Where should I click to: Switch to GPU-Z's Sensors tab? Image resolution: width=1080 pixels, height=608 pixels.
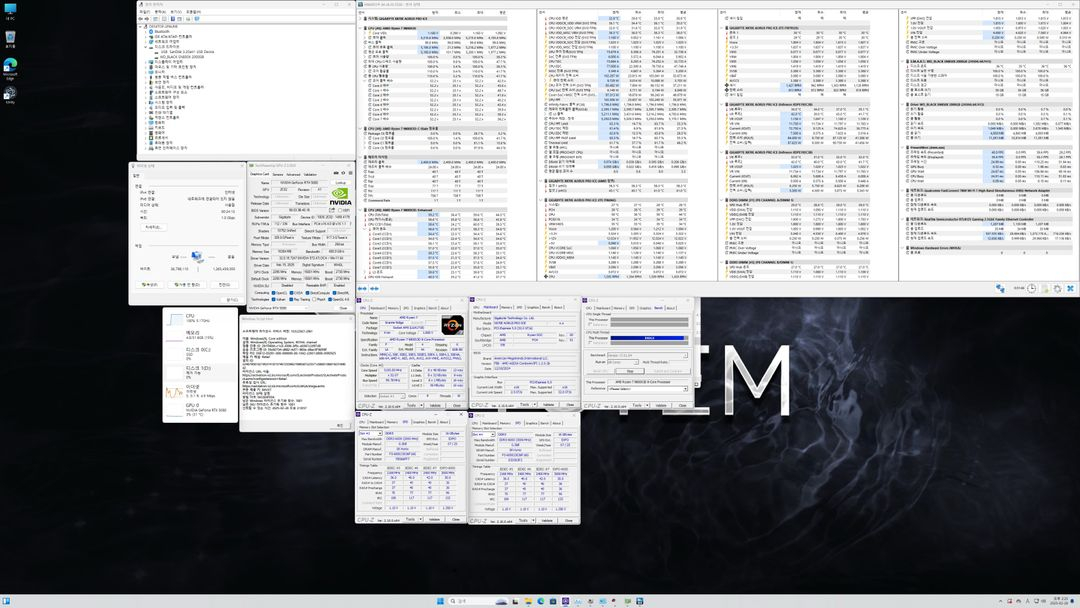(279, 174)
